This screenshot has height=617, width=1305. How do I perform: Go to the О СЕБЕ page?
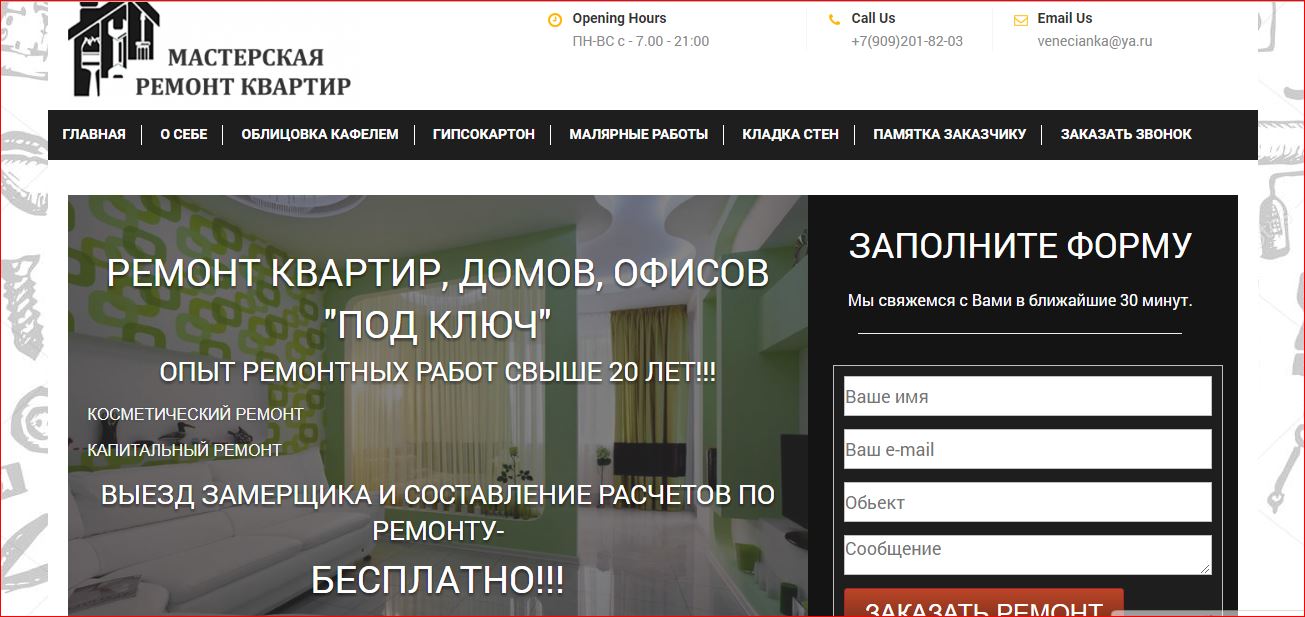click(x=184, y=134)
